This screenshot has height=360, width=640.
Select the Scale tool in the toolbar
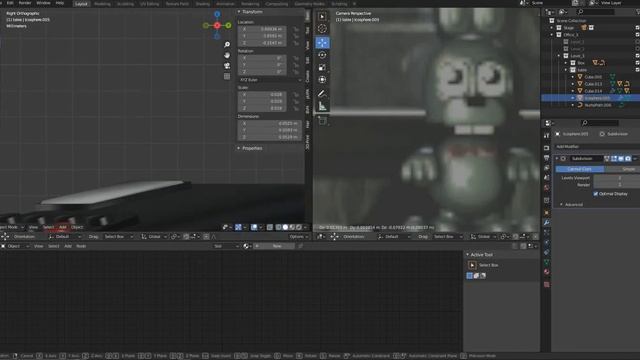click(x=322, y=67)
